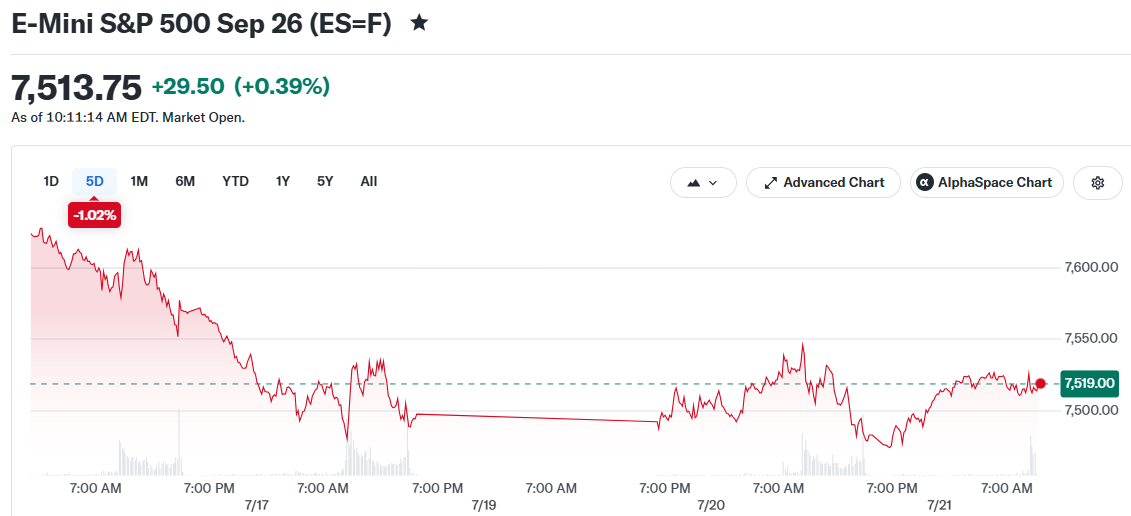Click the (+0.39%) percent change
1131x516 pixels.
[x=282, y=87]
